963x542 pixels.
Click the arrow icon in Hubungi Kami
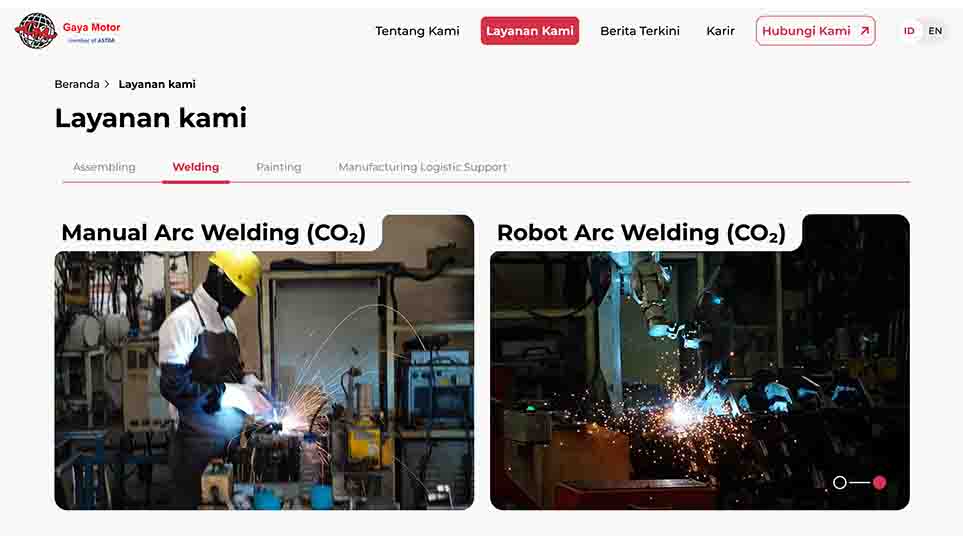pos(865,31)
